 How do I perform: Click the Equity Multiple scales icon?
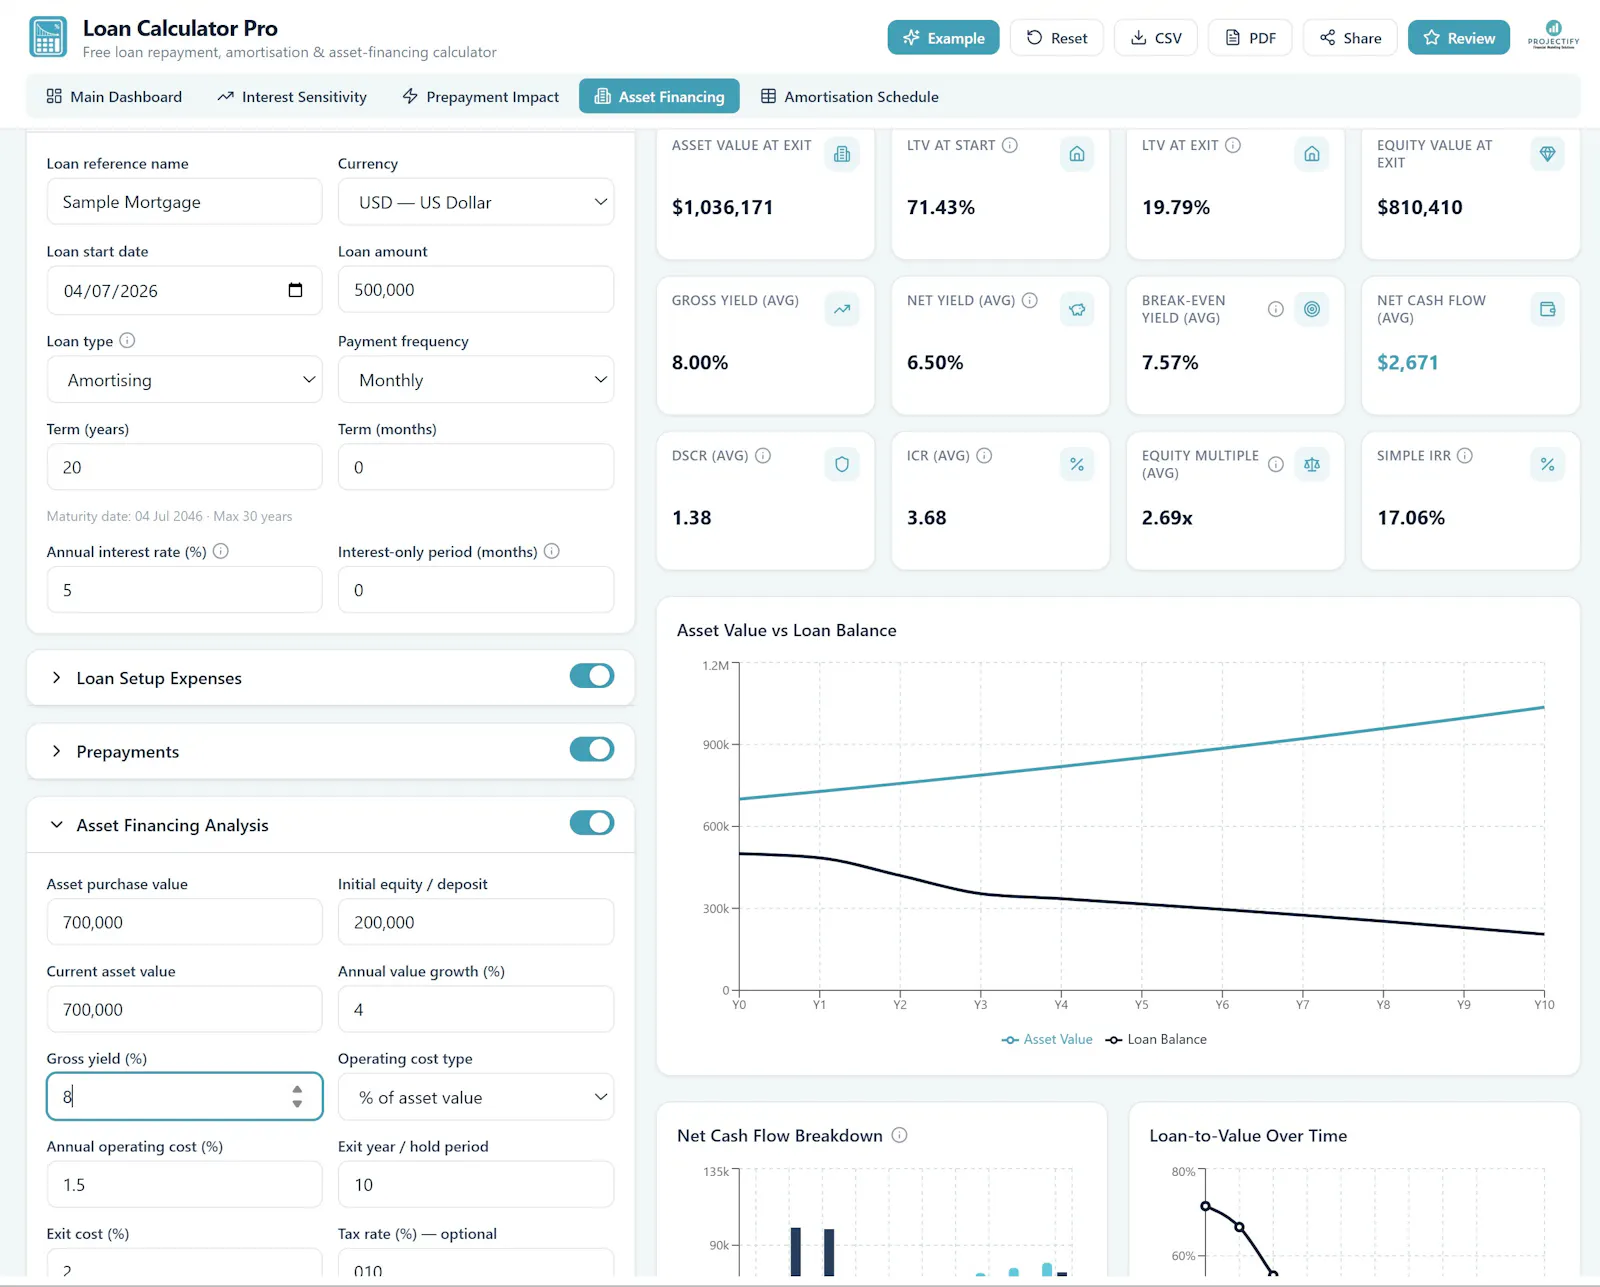pos(1312,464)
